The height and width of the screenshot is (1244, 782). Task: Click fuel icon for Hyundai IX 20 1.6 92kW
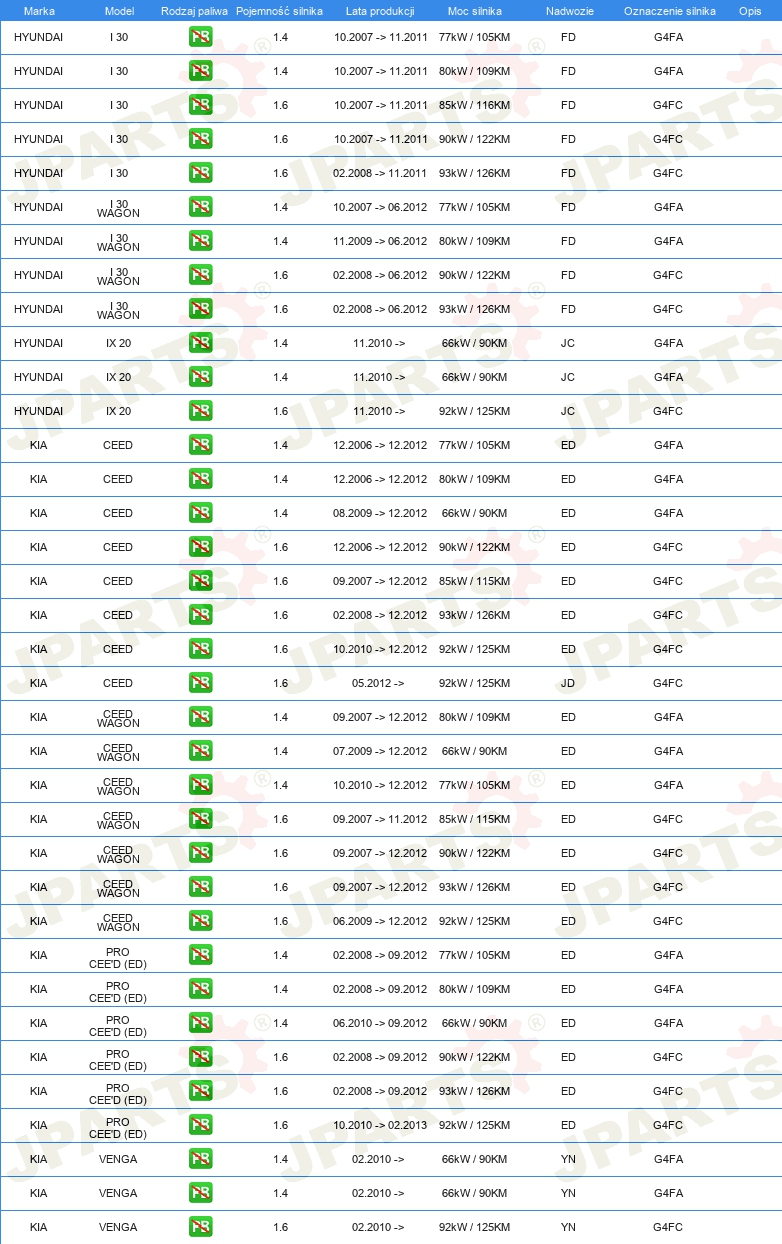[201, 412]
